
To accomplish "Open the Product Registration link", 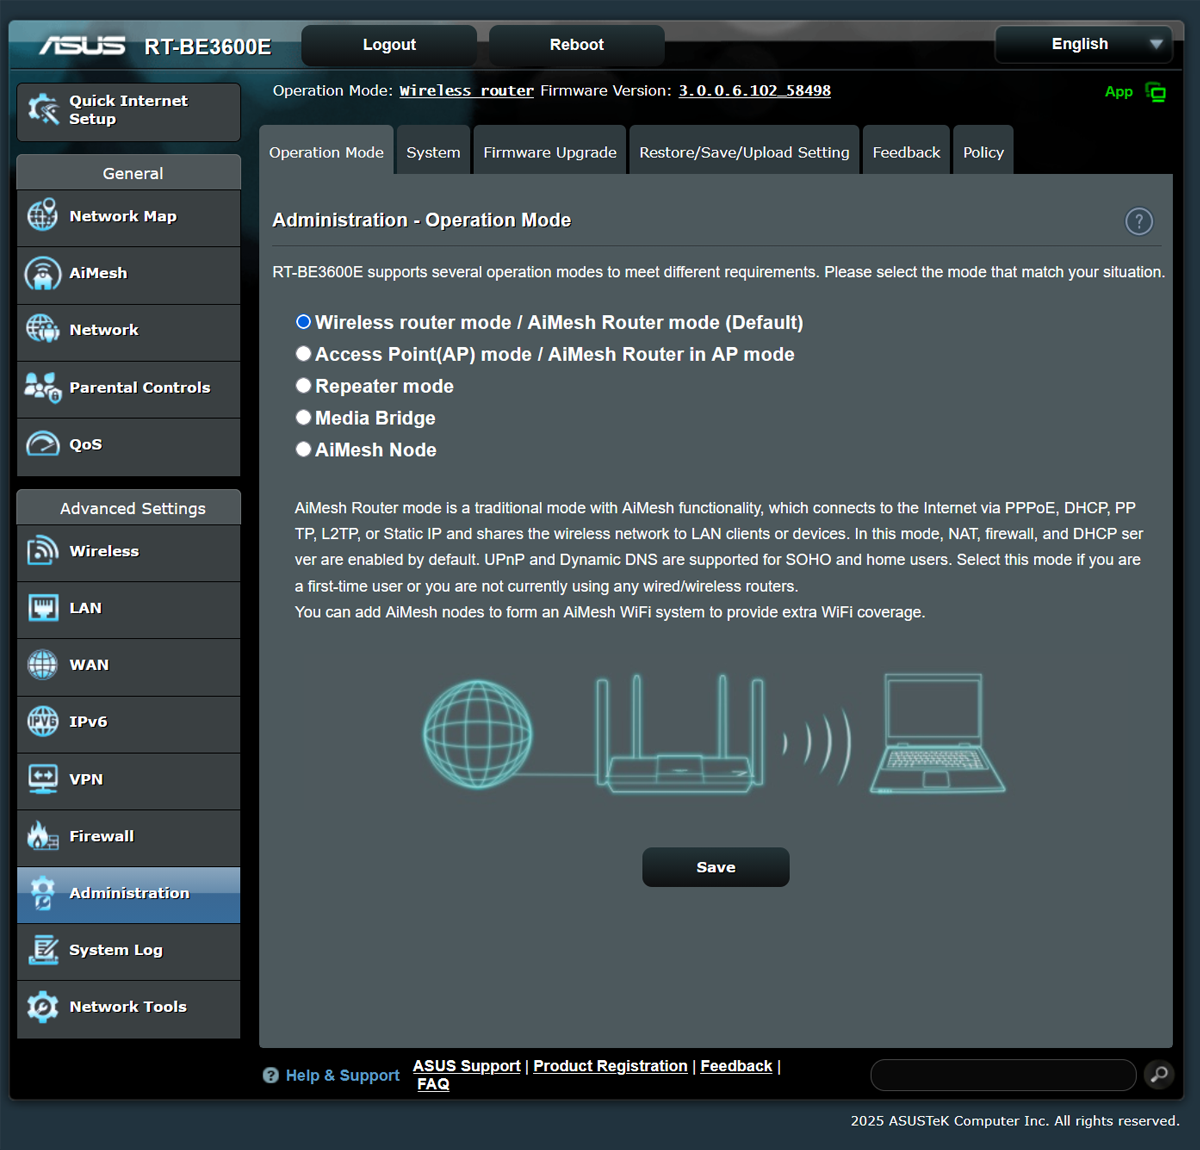I will pos(610,1066).
